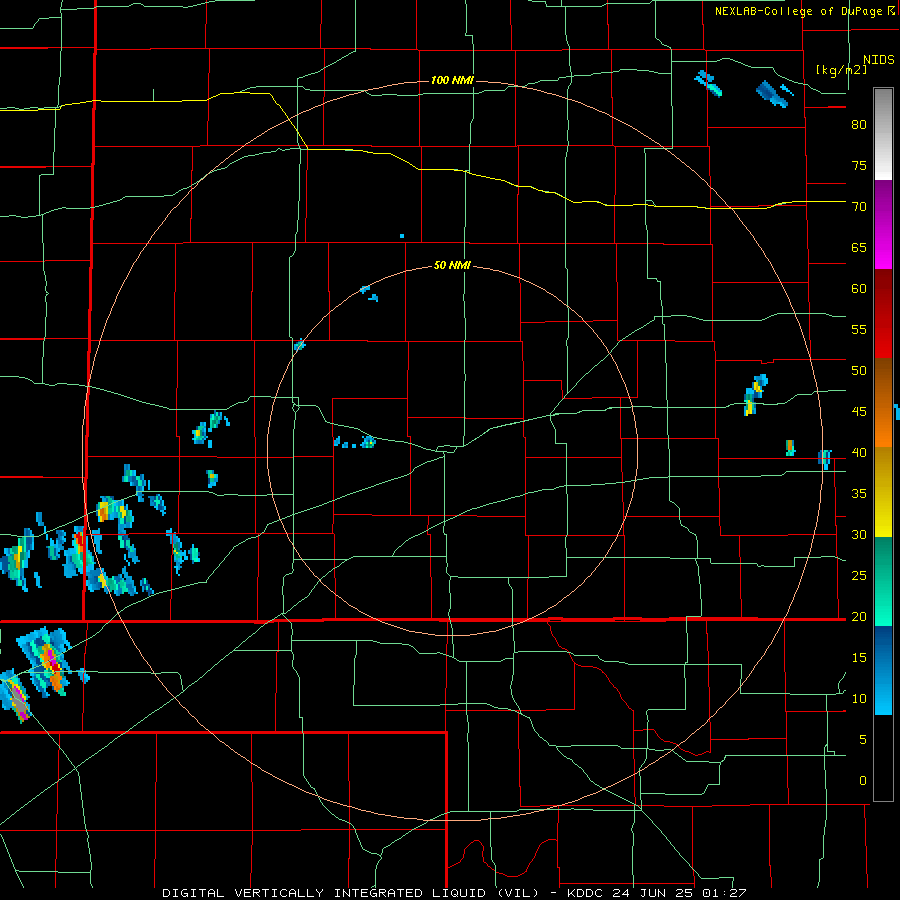The height and width of the screenshot is (900, 900).
Task: Click the 25 value on the color scale
Action: pyautogui.click(x=859, y=575)
